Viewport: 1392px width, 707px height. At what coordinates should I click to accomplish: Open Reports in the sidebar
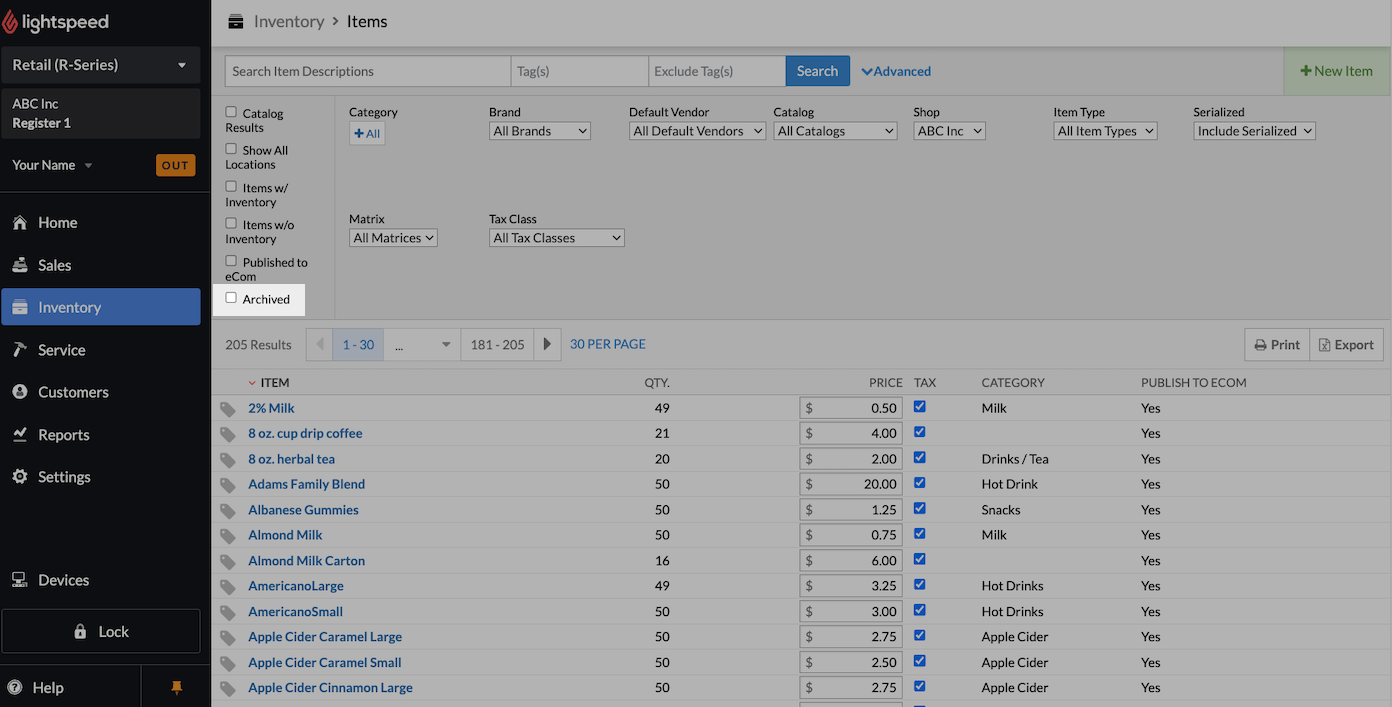100,435
